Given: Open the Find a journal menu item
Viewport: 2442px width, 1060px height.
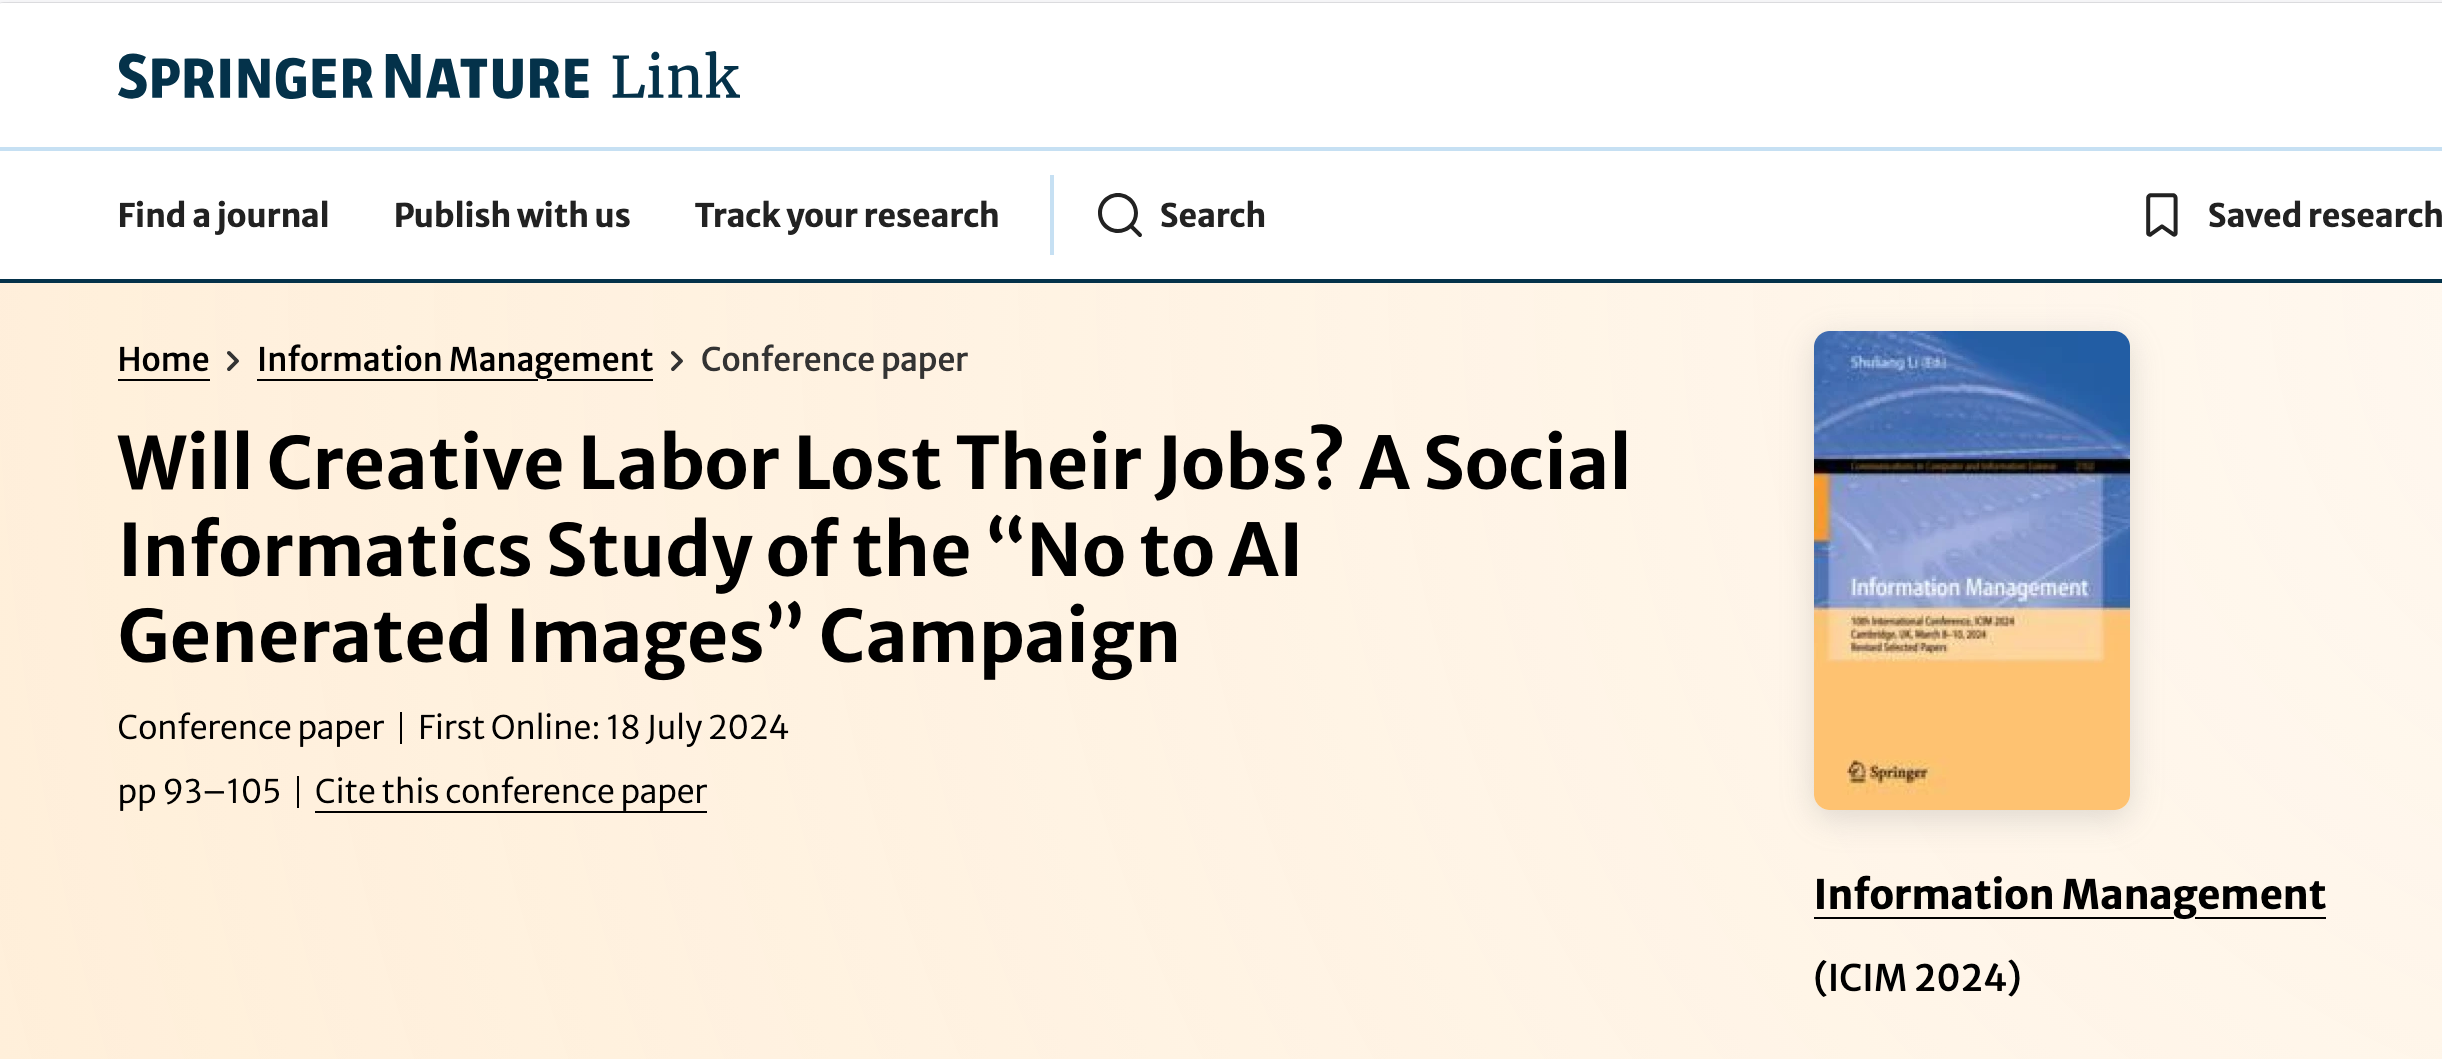Looking at the screenshot, I should (x=223, y=215).
